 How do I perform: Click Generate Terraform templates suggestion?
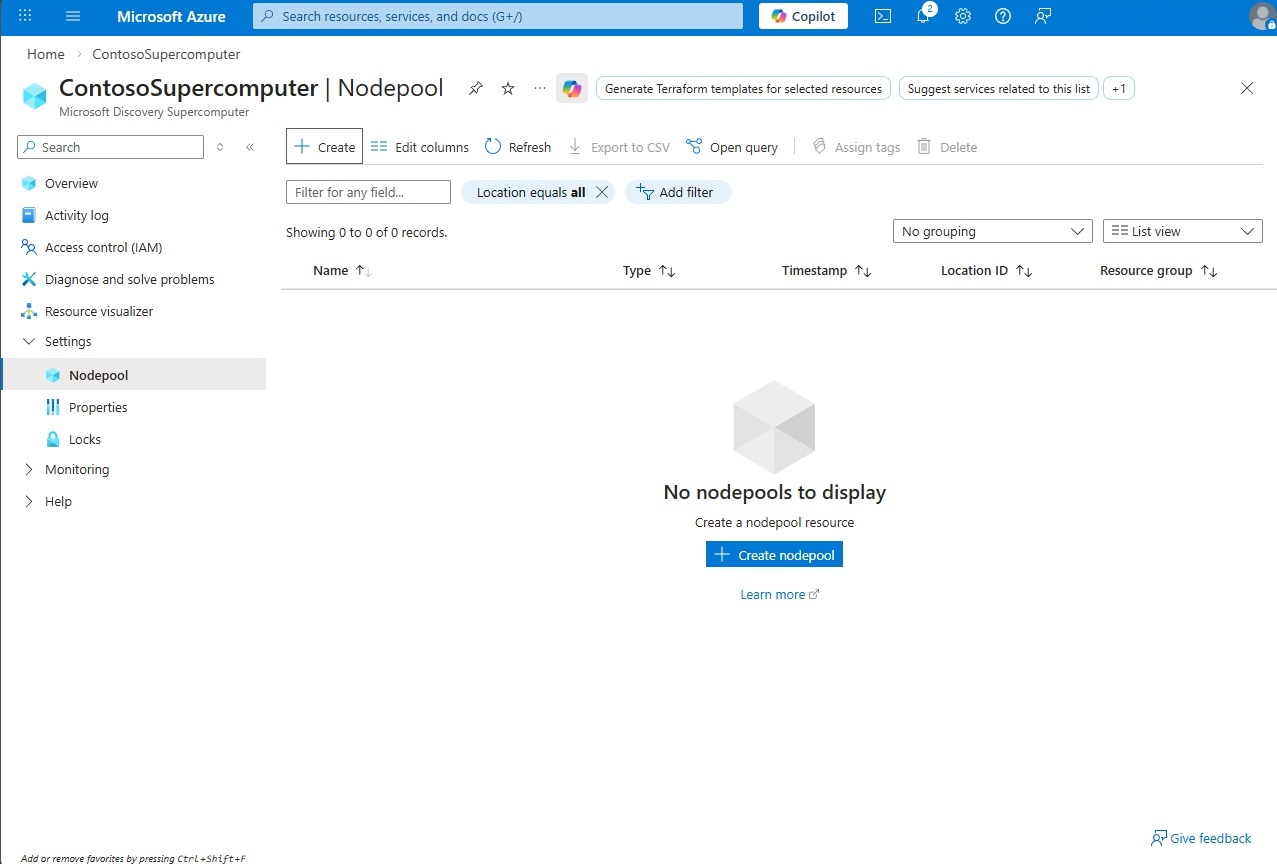[x=744, y=89]
